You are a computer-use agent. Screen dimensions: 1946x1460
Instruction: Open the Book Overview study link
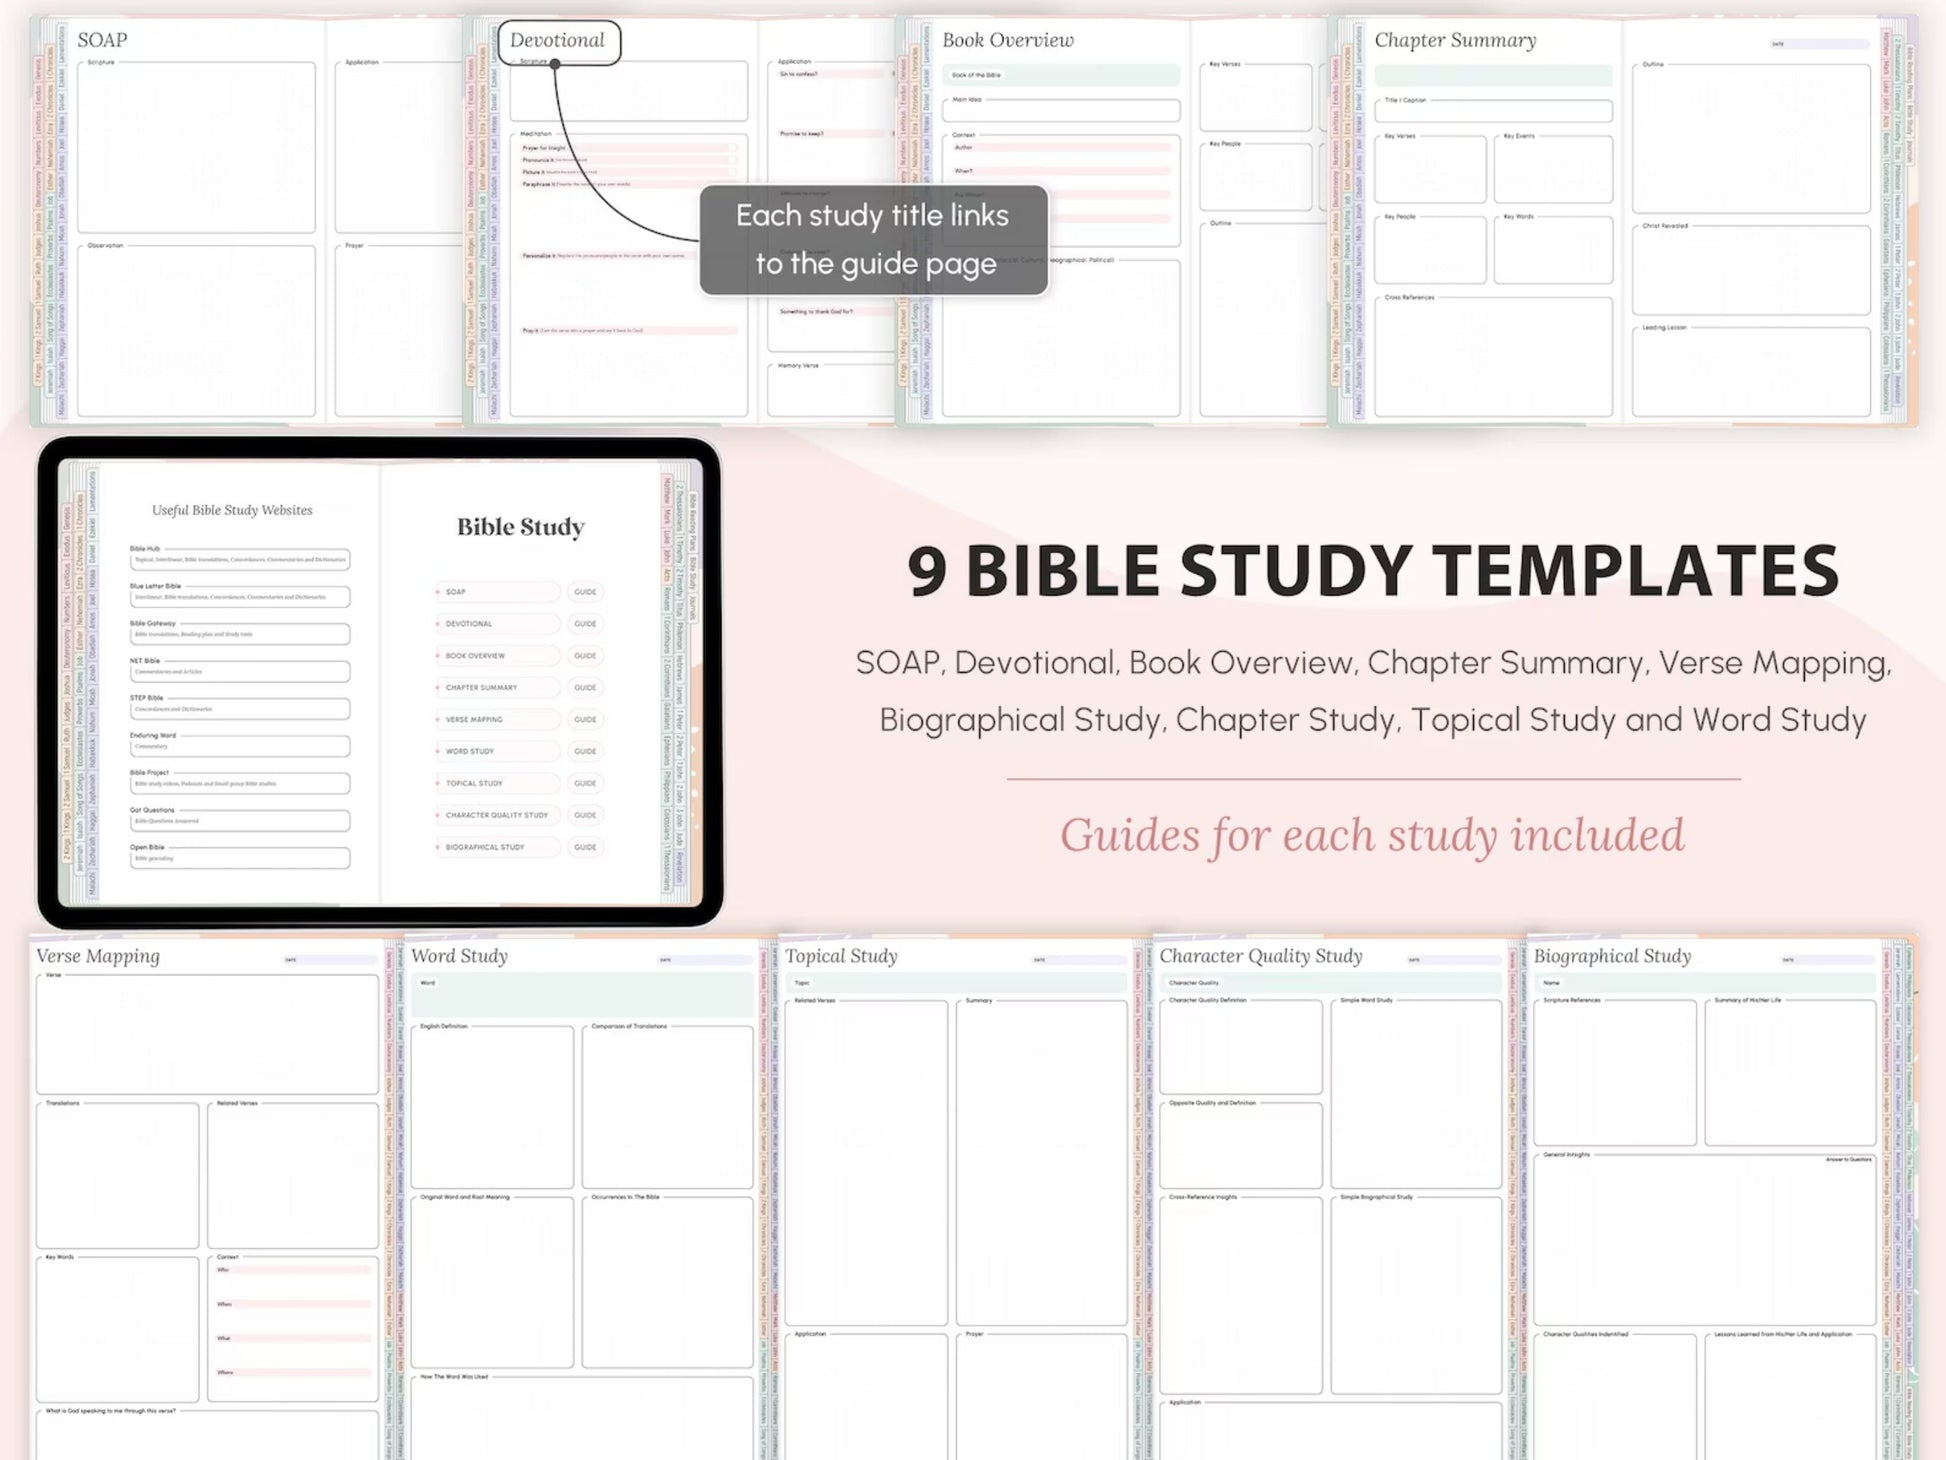(497, 655)
